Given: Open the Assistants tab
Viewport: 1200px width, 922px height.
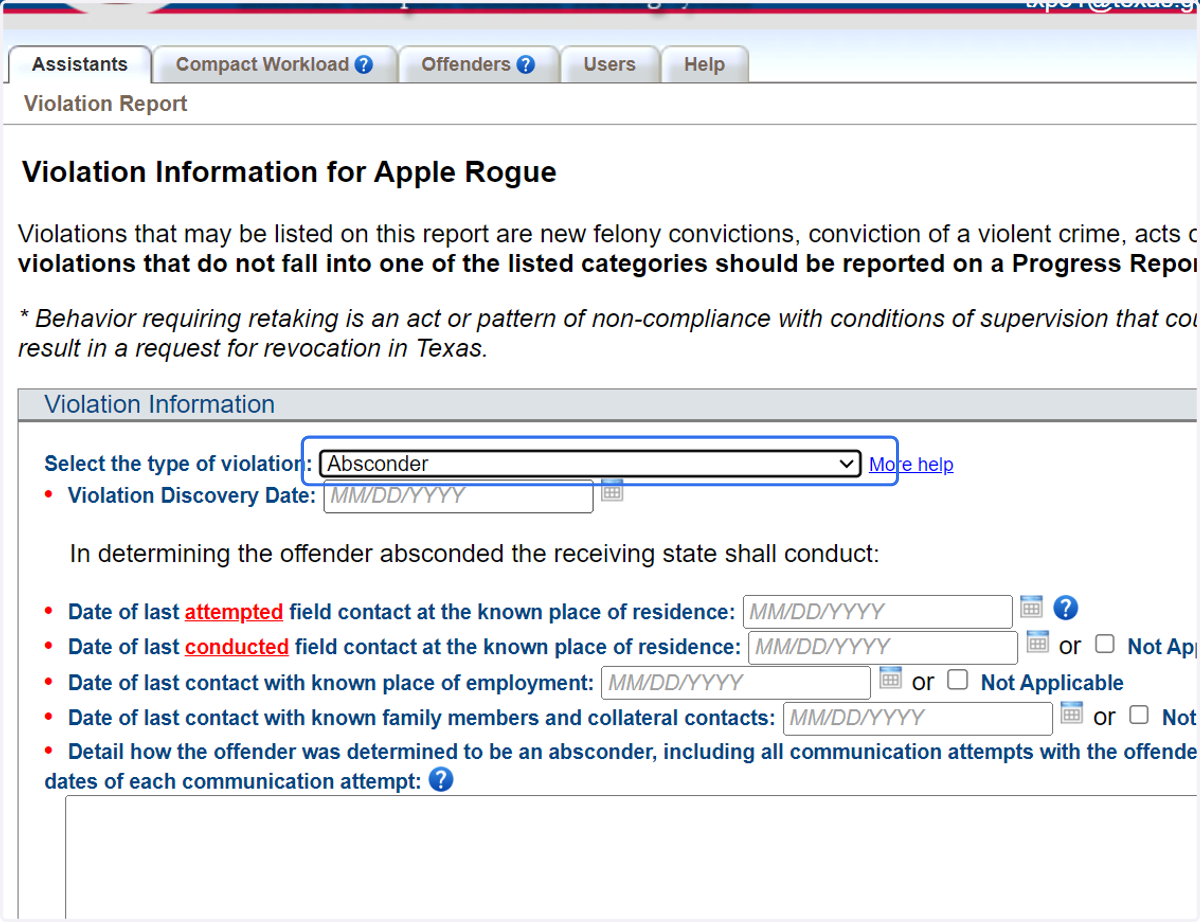Looking at the screenshot, I should tap(80, 64).
